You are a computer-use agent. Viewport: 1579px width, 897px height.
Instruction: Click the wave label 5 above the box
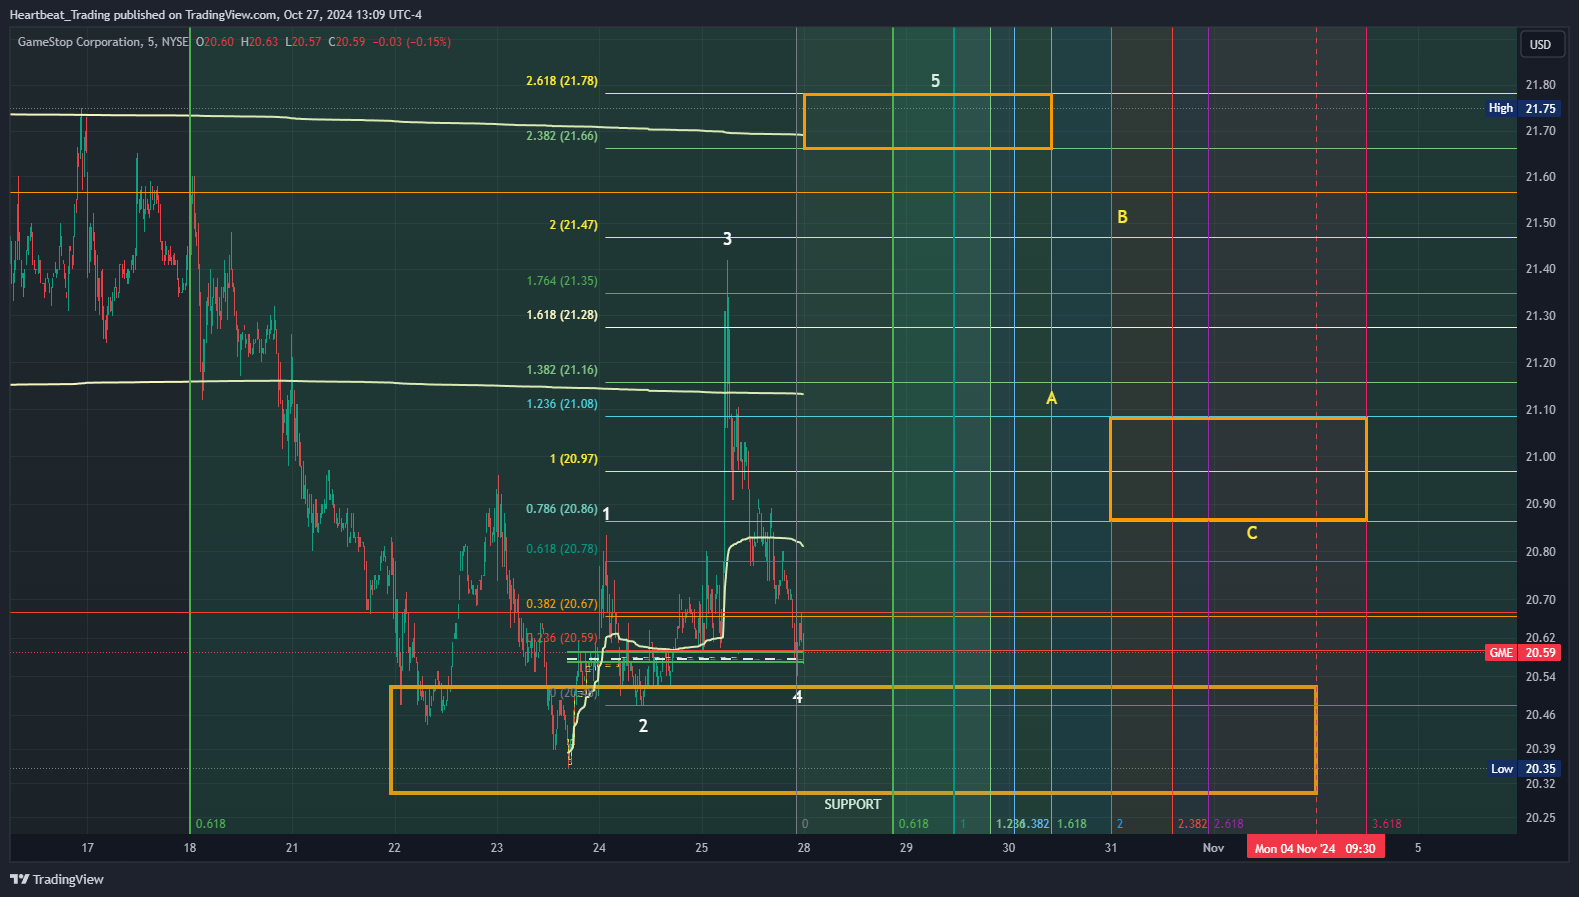tap(935, 81)
